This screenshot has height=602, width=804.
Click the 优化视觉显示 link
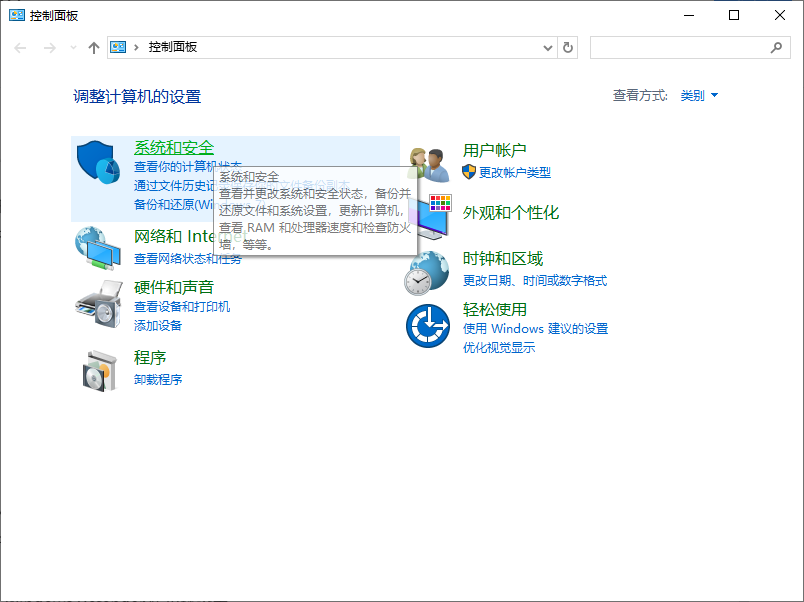point(497,349)
